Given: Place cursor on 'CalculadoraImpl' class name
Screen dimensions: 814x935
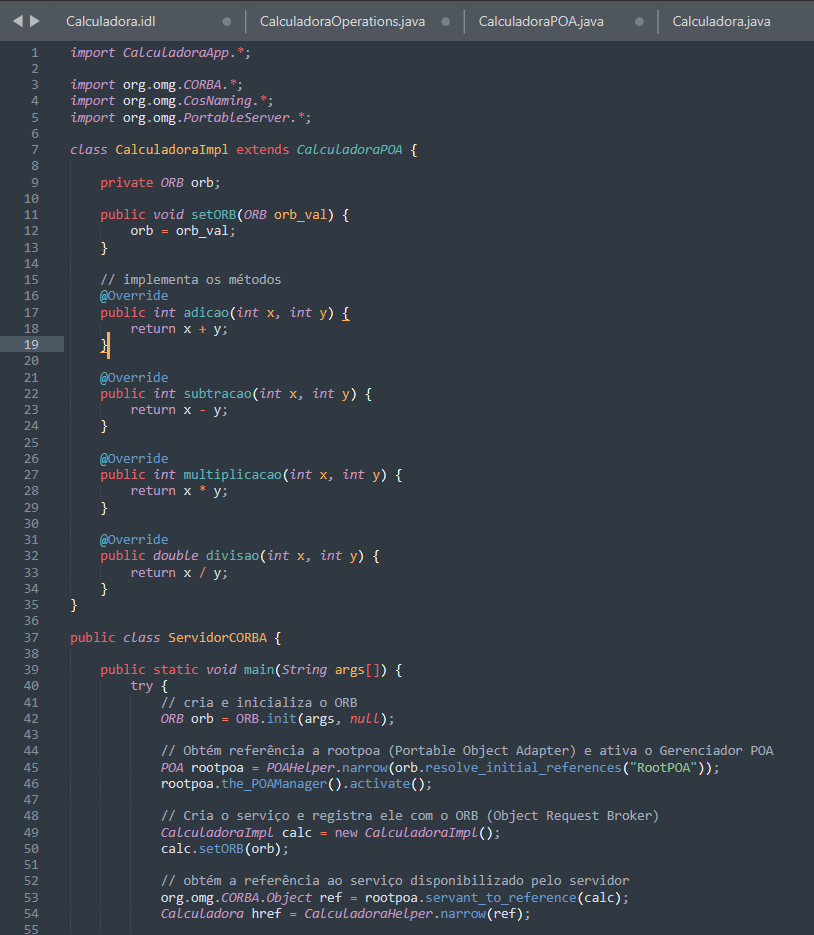Looking at the screenshot, I should click(x=172, y=150).
